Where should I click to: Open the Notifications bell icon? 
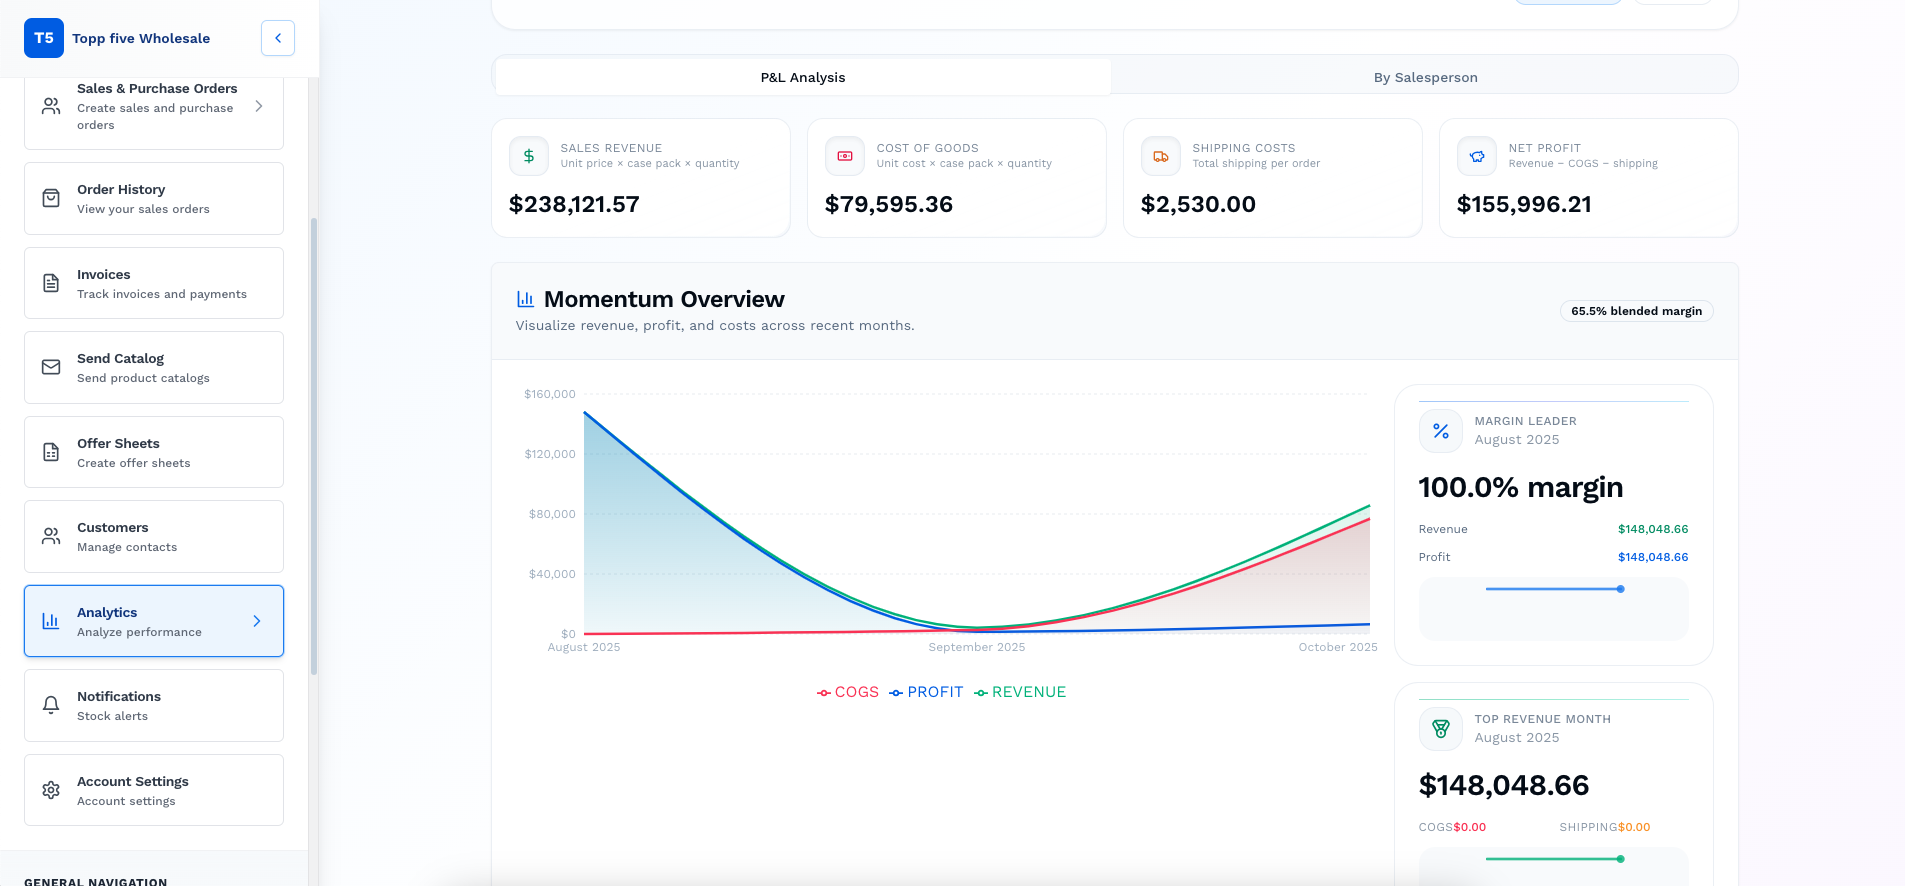pos(51,705)
